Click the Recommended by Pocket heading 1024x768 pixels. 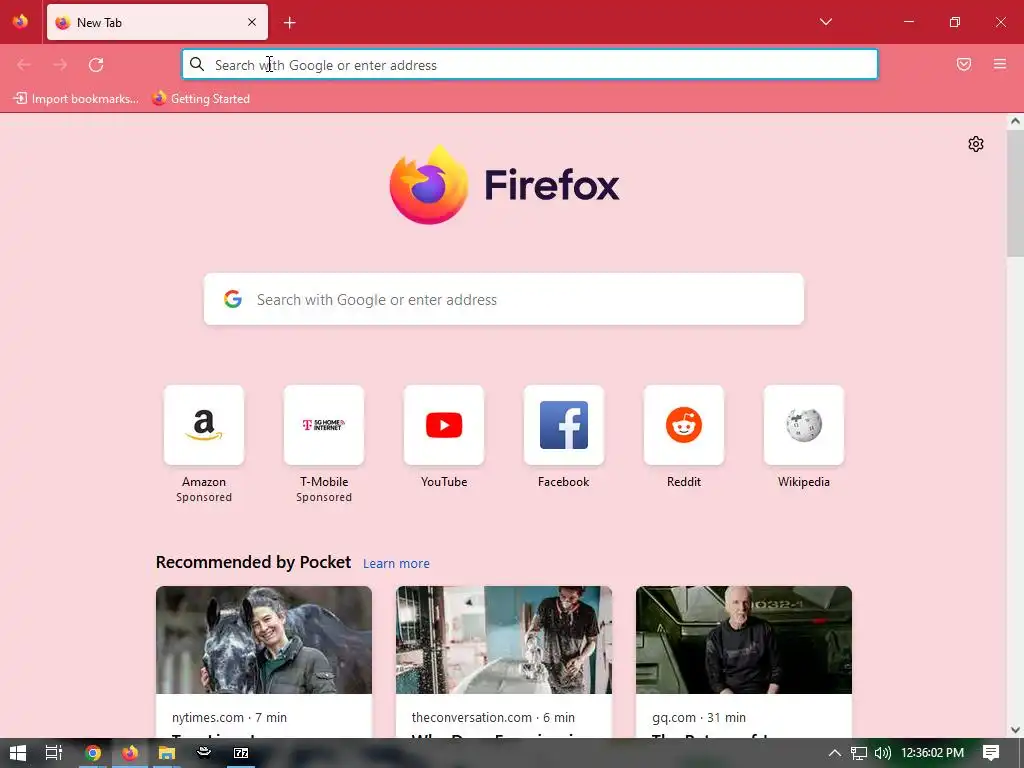(x=253, y=562)
